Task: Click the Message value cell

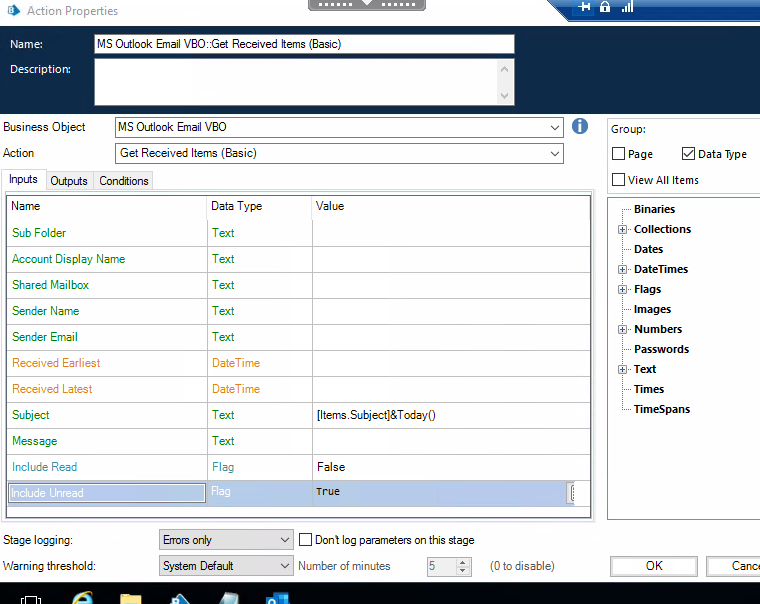Action: pyautogui.click(x=451, y=441)
